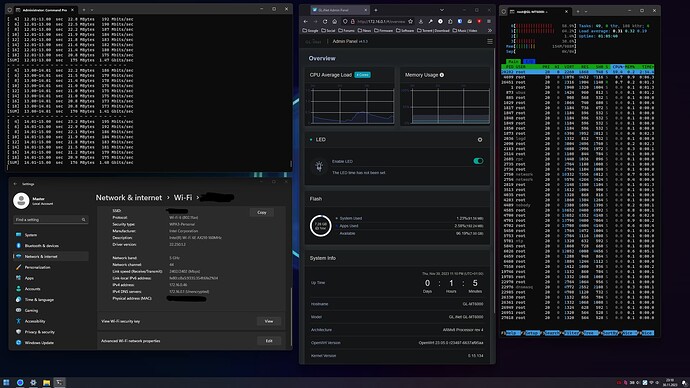Open the Windows Start button
The width and height of the screenshot is (690, 388).
click(x=7, y=382)
